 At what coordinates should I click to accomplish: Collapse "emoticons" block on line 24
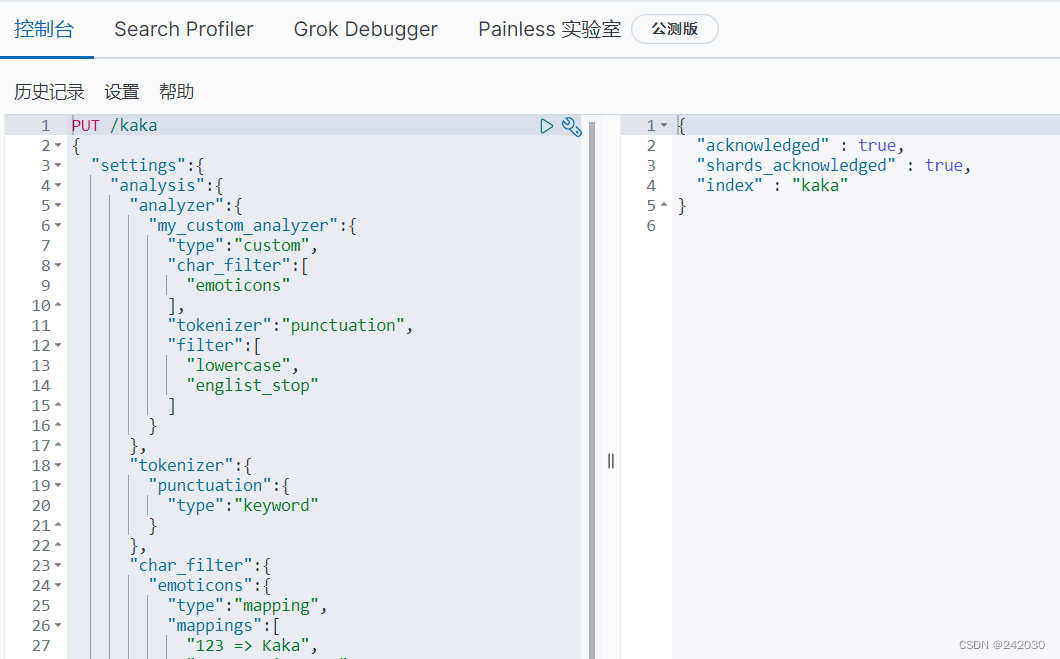click(58, 585)
